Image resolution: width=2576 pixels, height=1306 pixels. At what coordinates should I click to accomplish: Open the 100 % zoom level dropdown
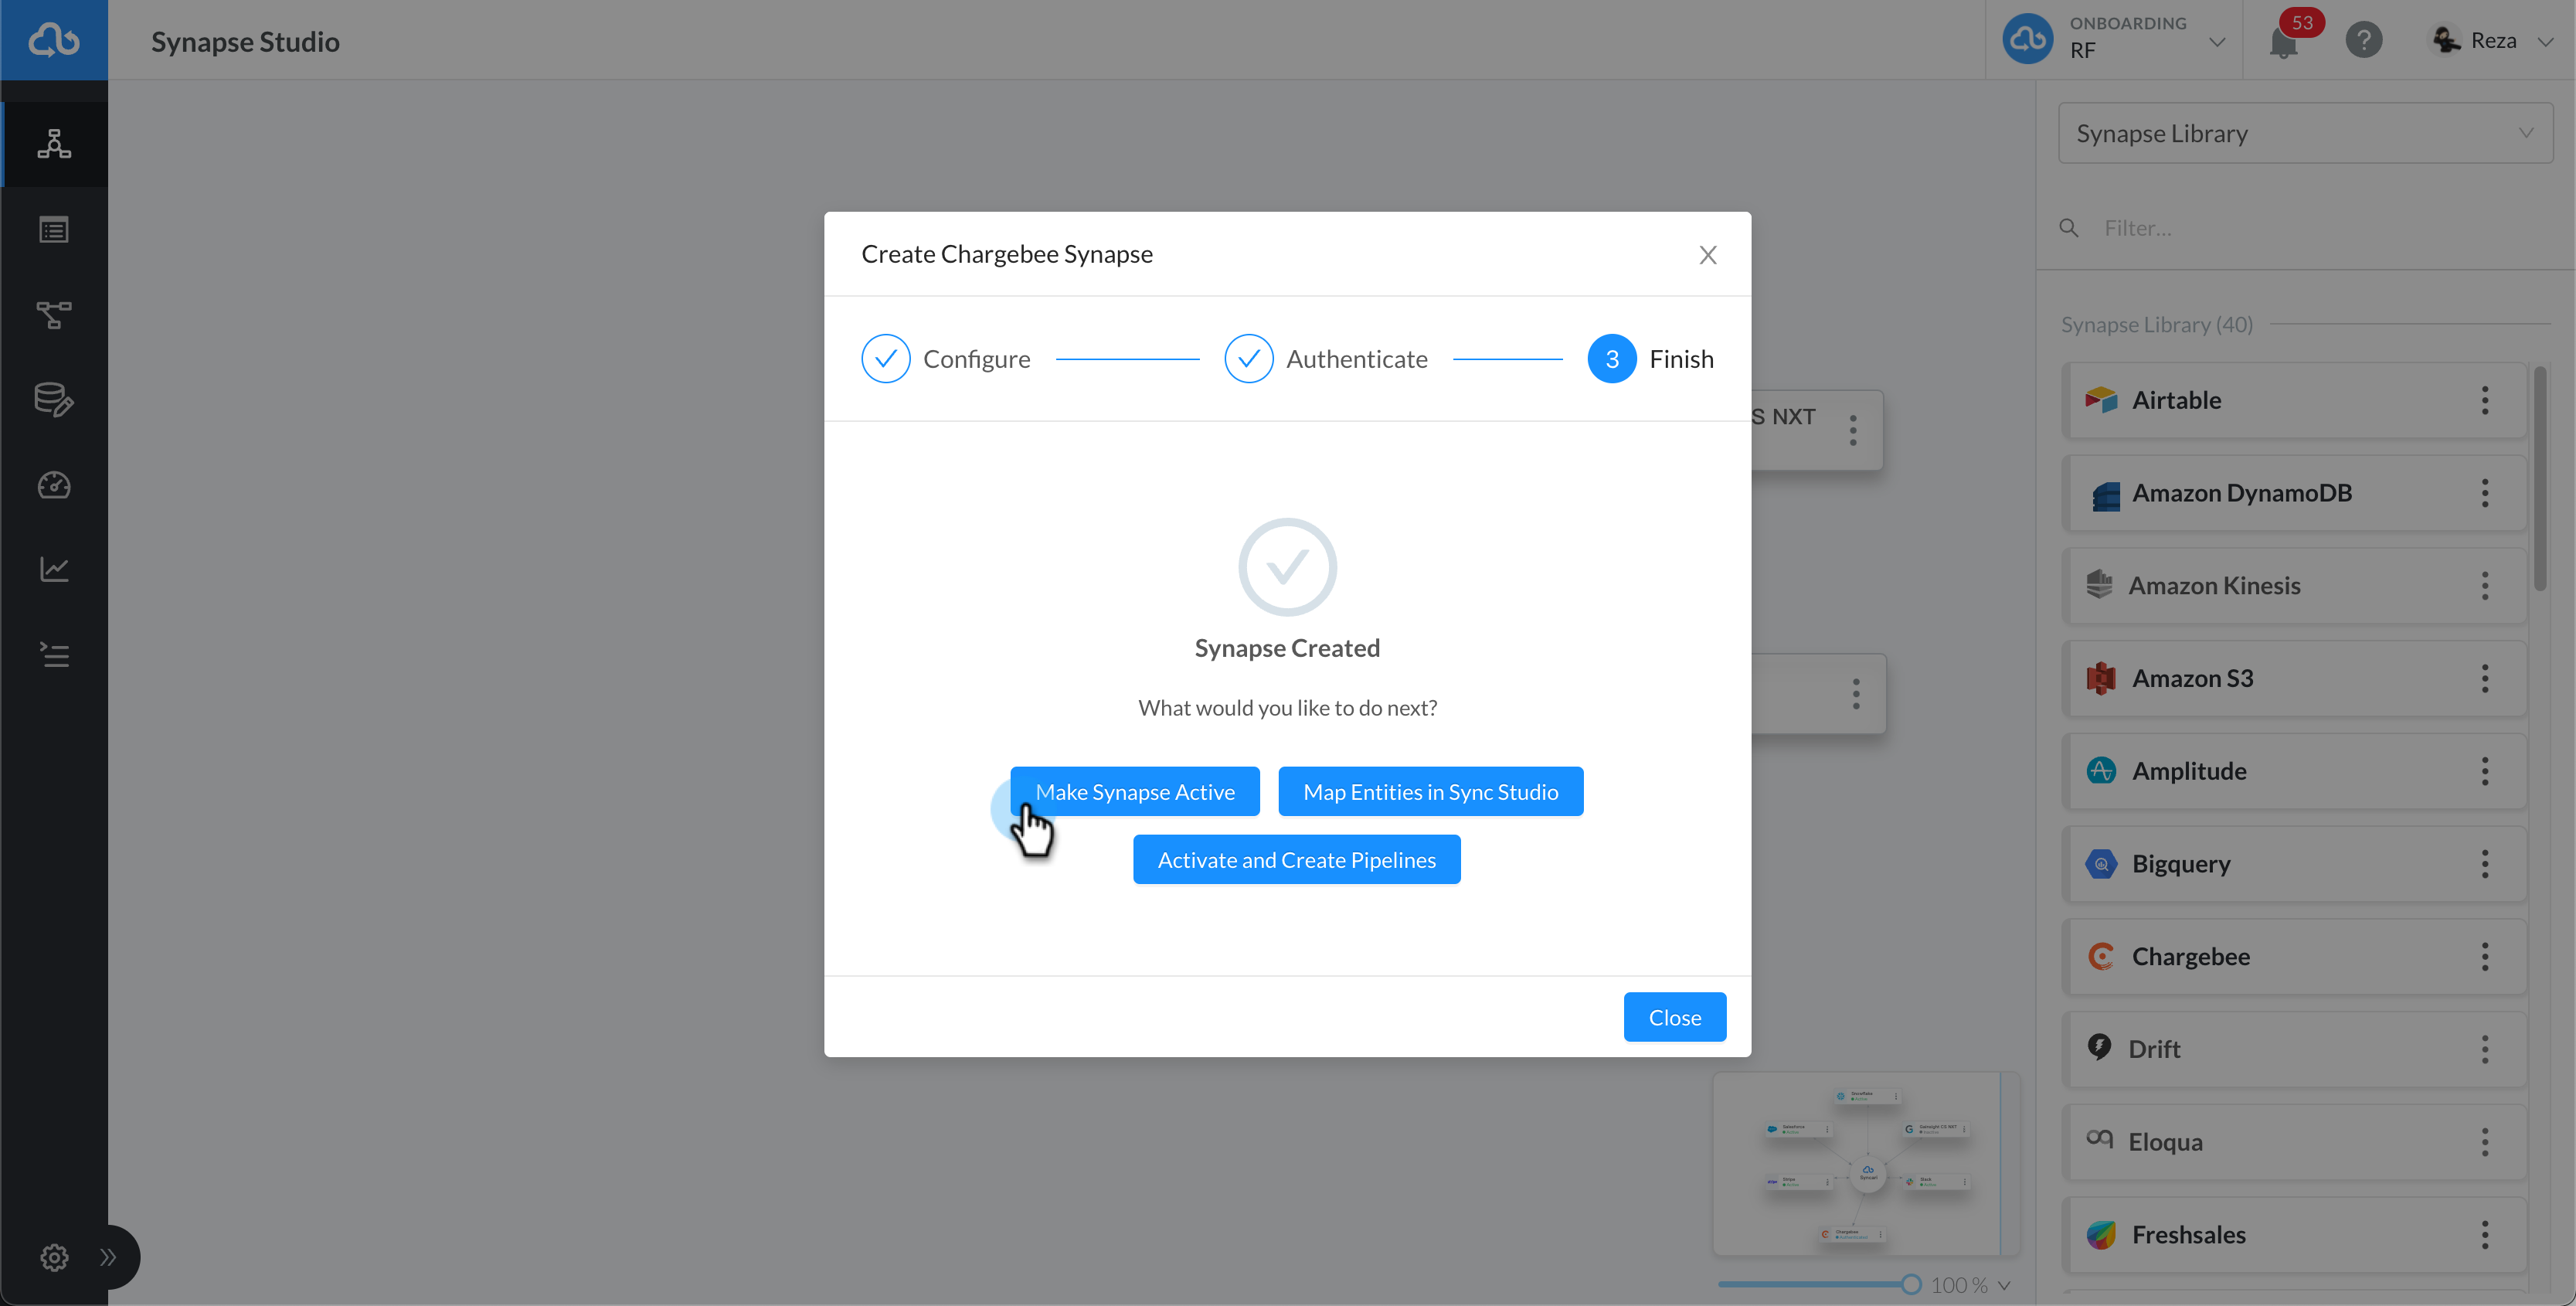point(1970,1285)
